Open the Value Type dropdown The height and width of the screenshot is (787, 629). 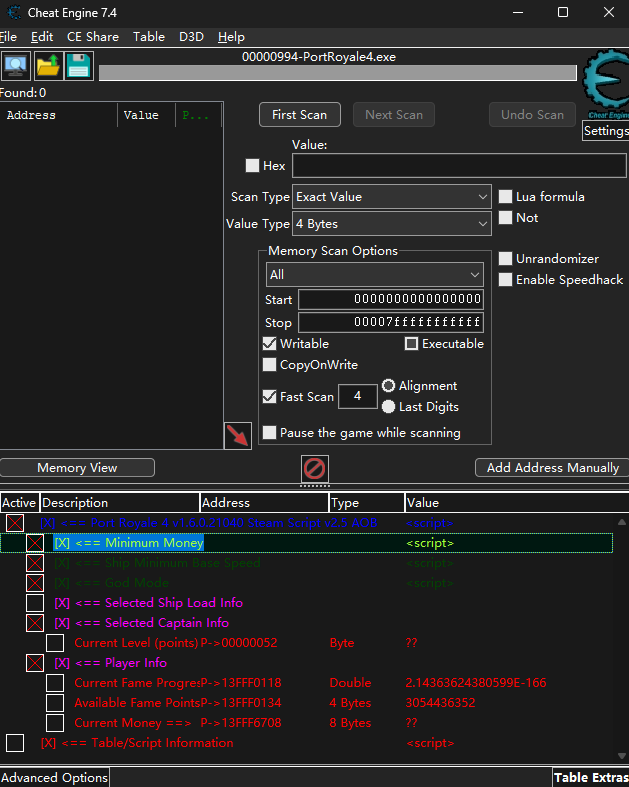click(x=392, y=224)
